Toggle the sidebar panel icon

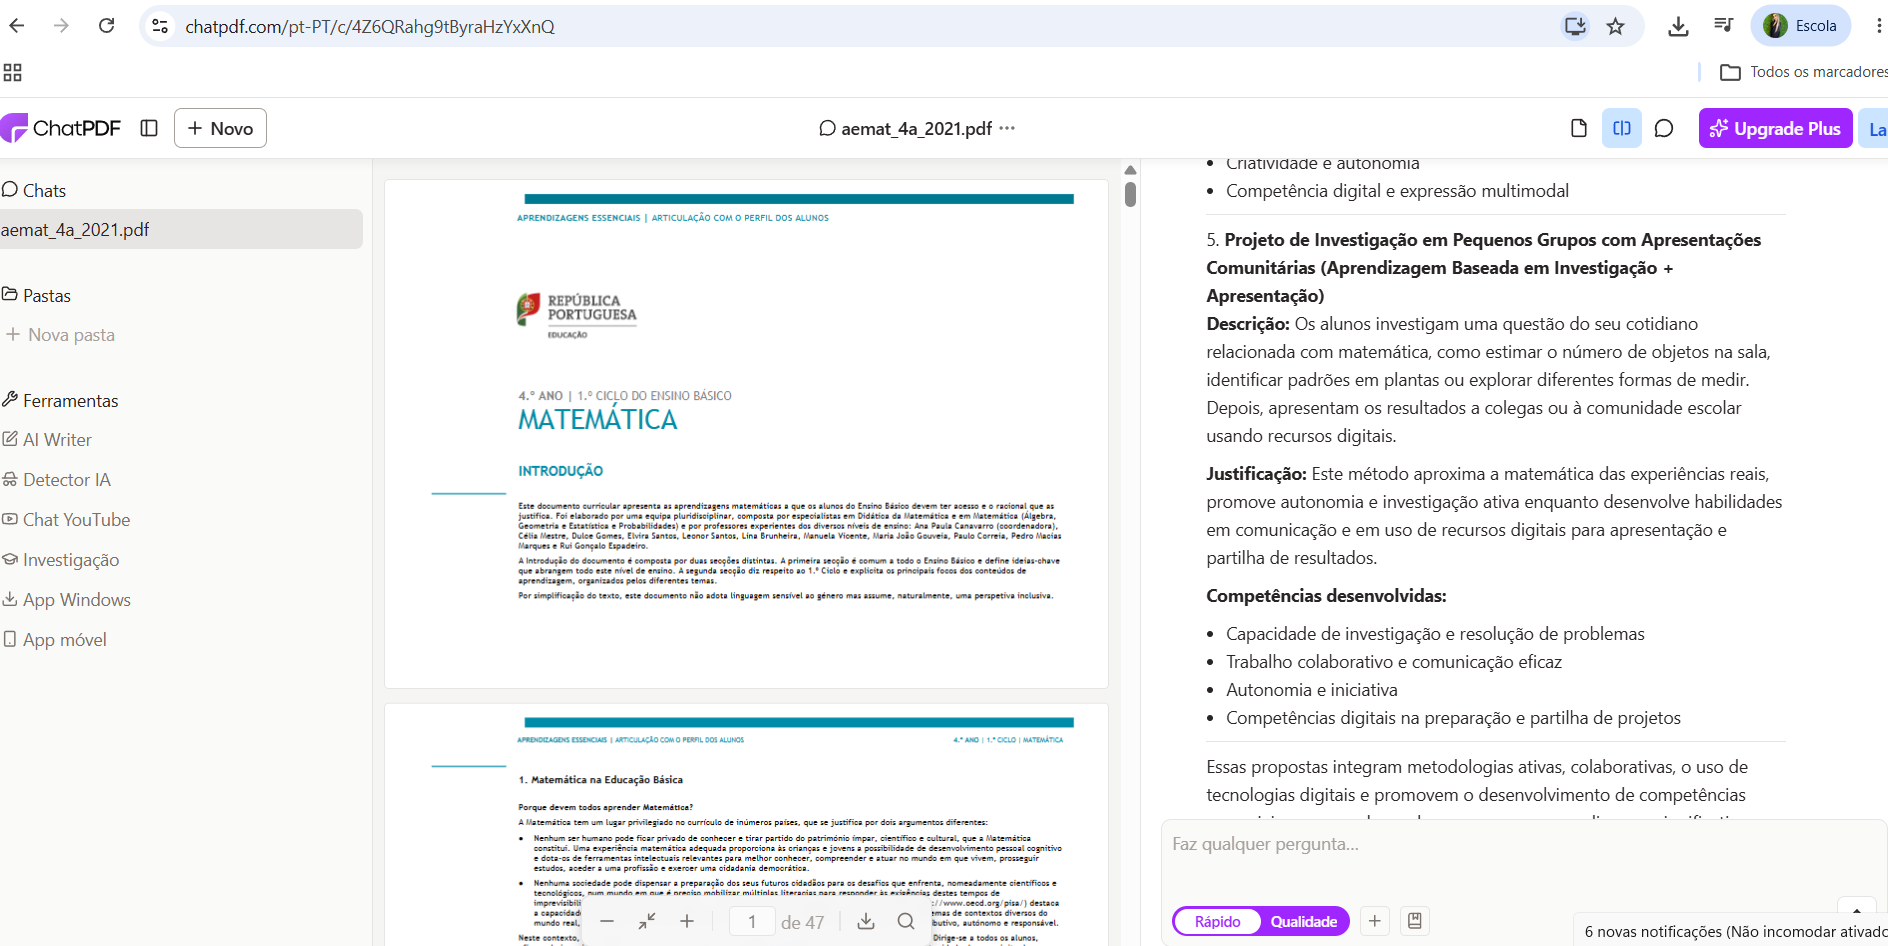[149, 128]
